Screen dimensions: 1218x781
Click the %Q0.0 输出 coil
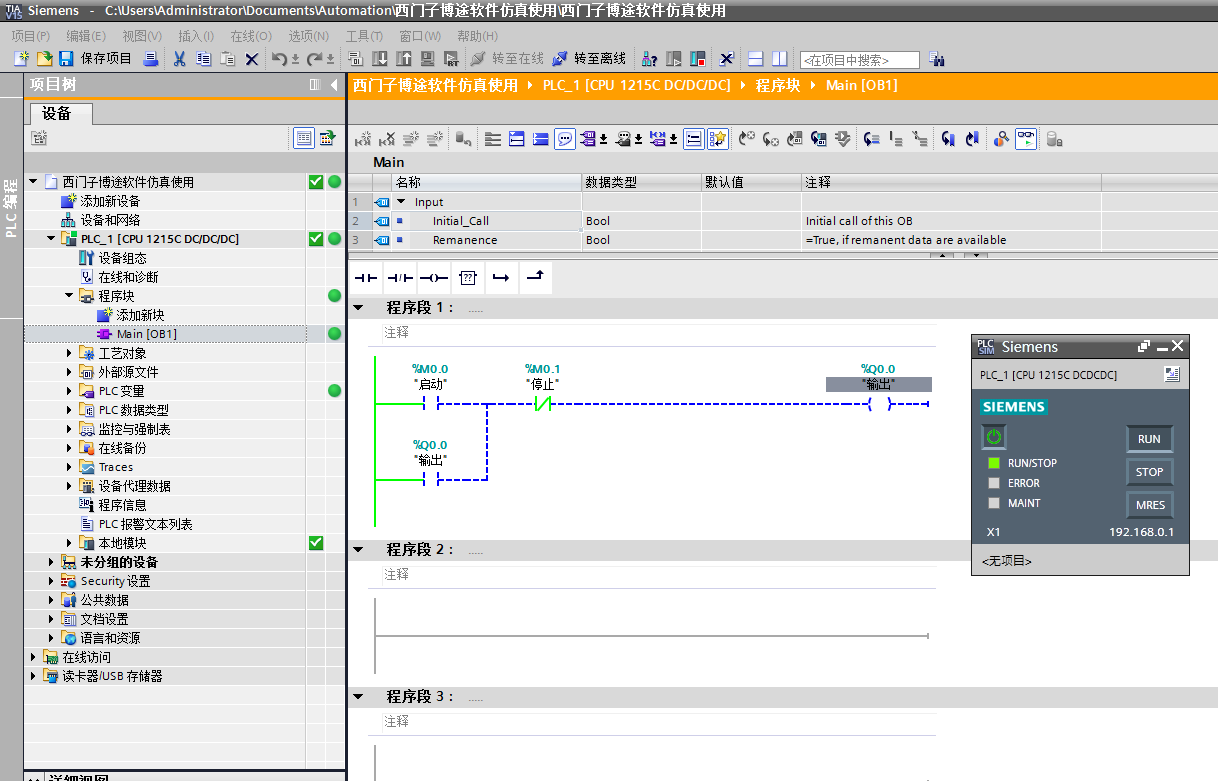[x=878, y=404]
